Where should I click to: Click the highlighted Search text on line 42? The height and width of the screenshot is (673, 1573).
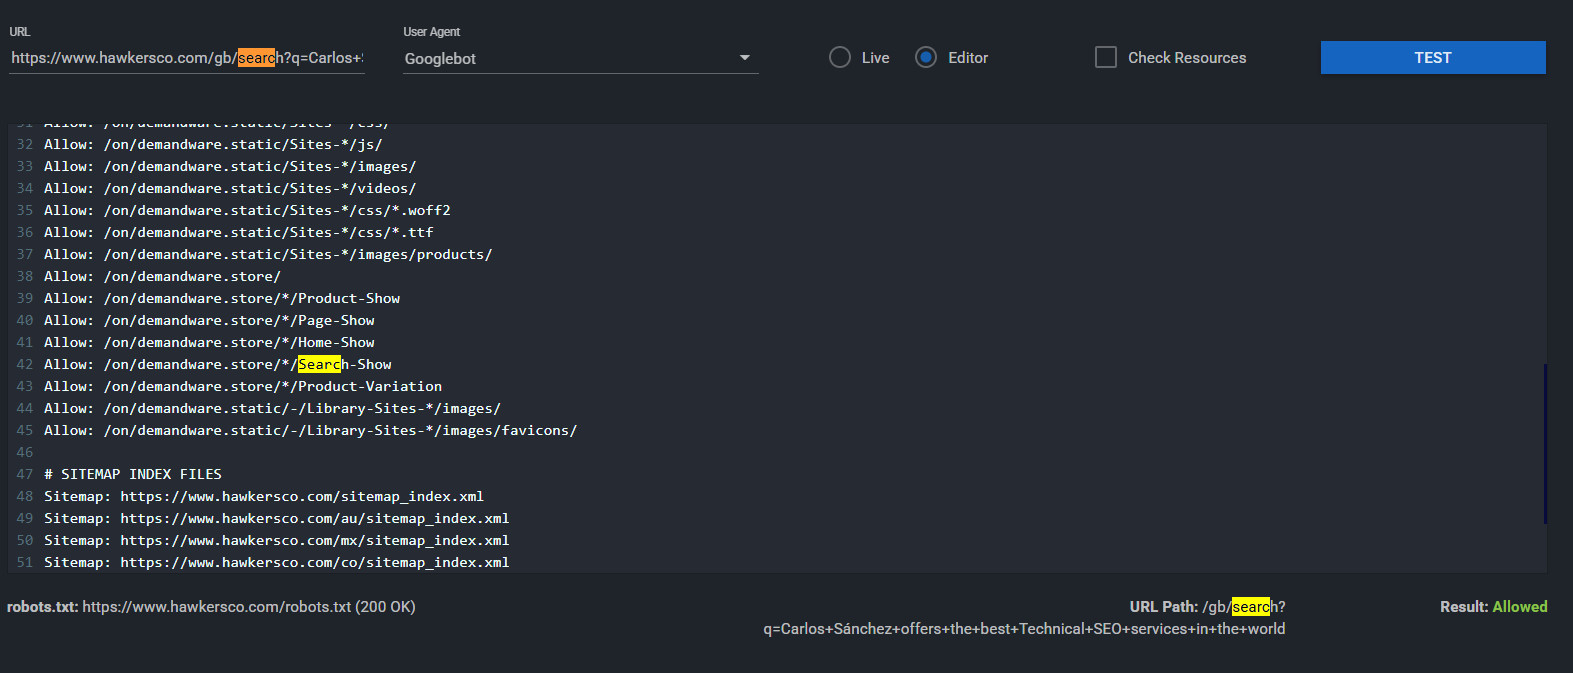[319, 365]
